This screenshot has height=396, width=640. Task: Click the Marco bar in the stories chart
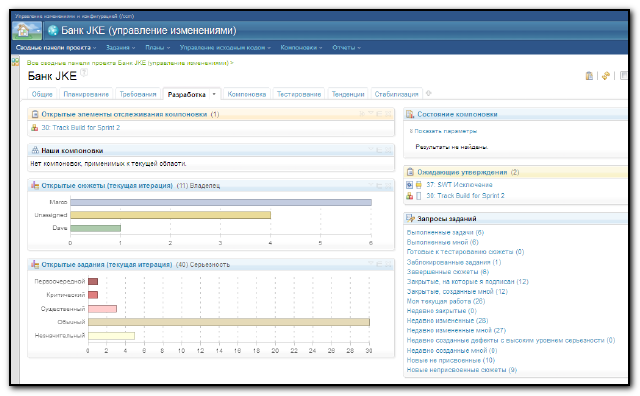(221, 202)
